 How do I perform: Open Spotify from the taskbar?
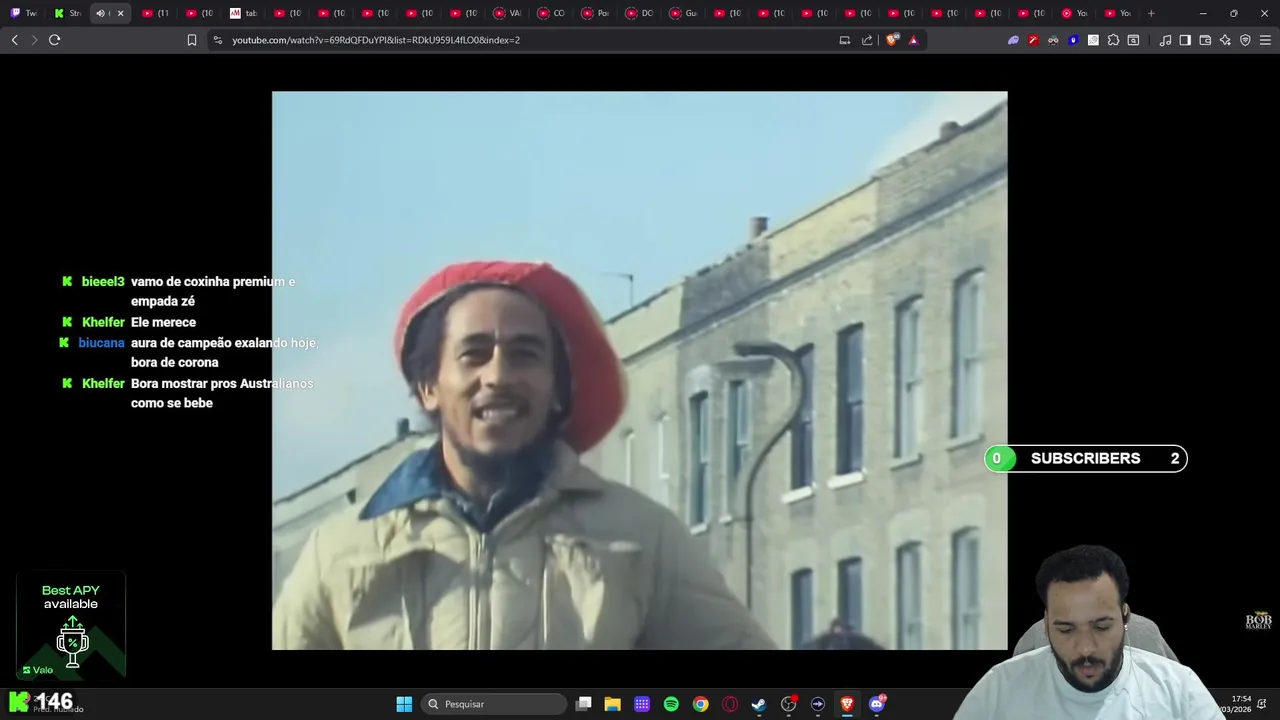point(671,704)
